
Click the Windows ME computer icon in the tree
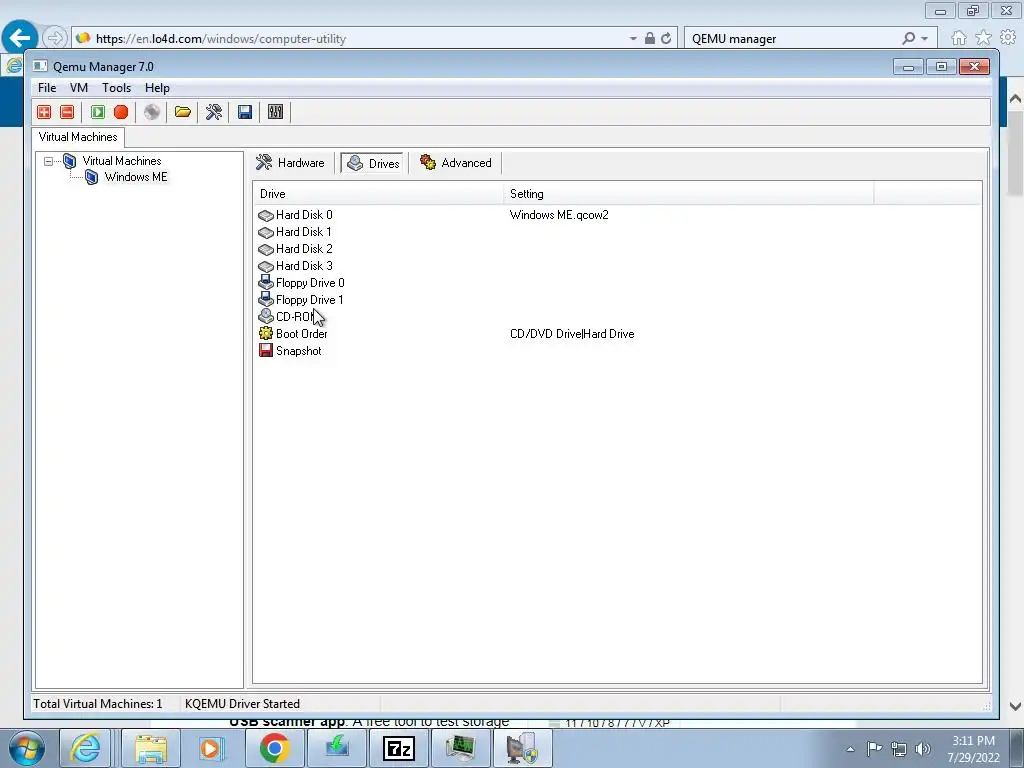coord(91,177)
